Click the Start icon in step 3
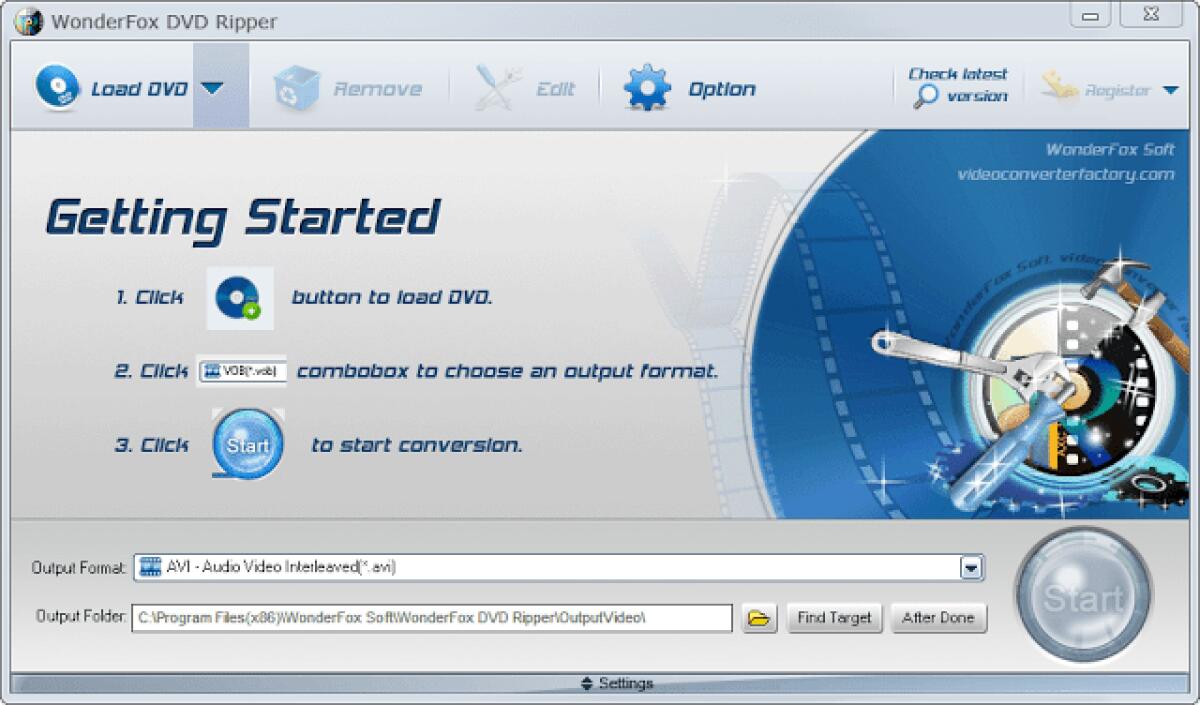1200x705 pixels. 246,443
